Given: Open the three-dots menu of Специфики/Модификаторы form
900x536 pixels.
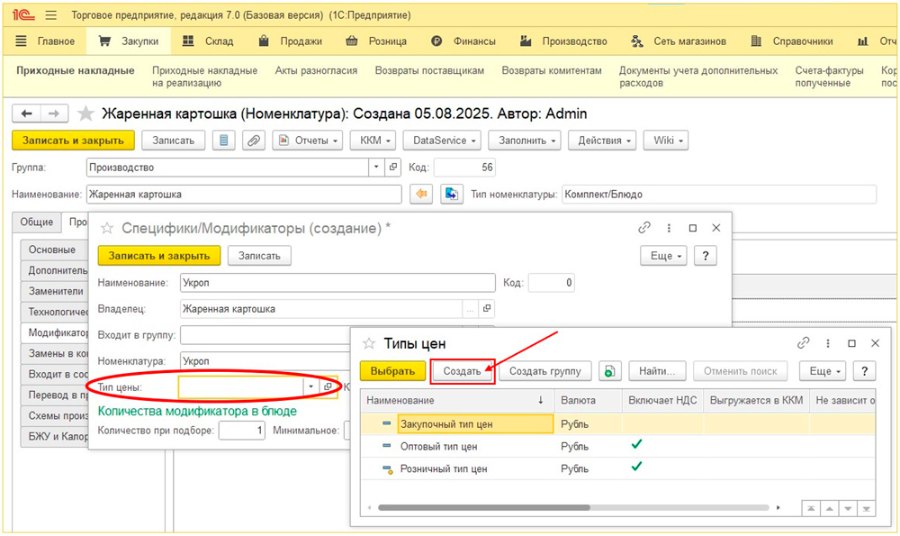Looking at the screenshot, I should [x=669, y=228].
